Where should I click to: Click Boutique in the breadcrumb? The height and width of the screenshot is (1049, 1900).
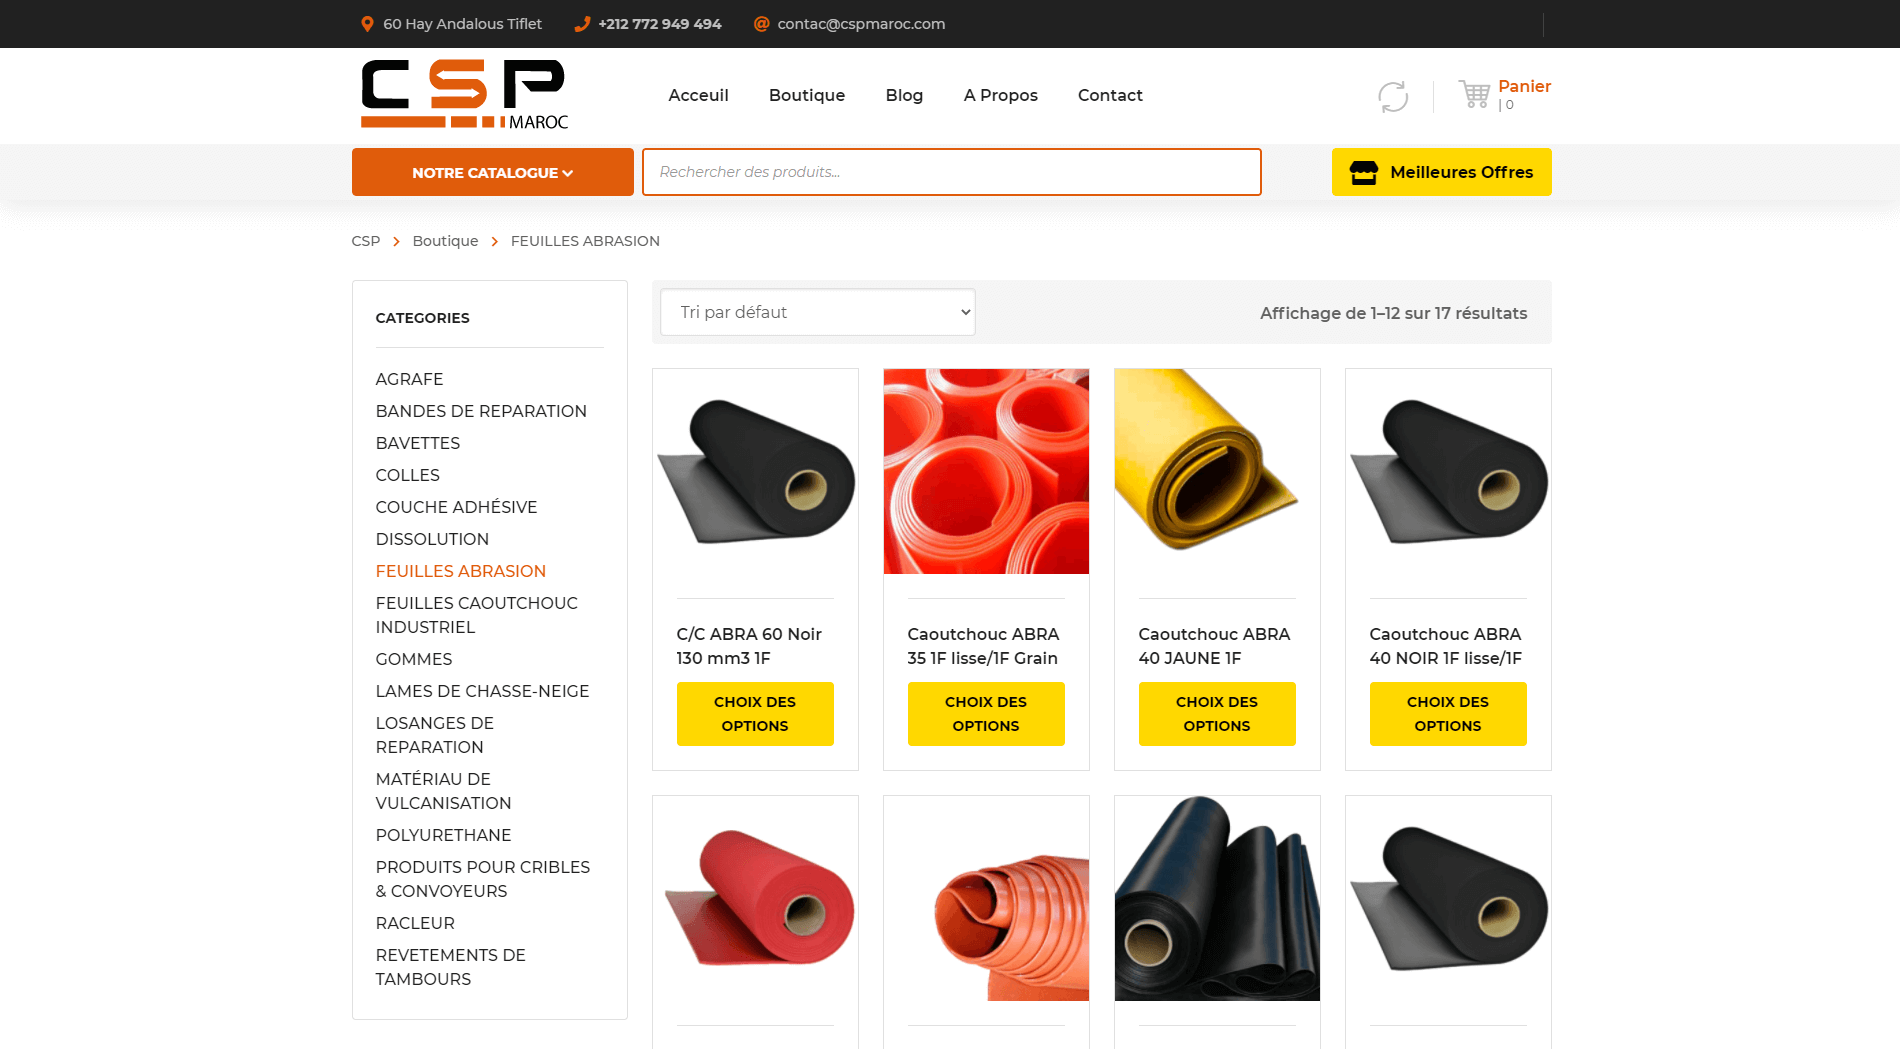[445, 241]
